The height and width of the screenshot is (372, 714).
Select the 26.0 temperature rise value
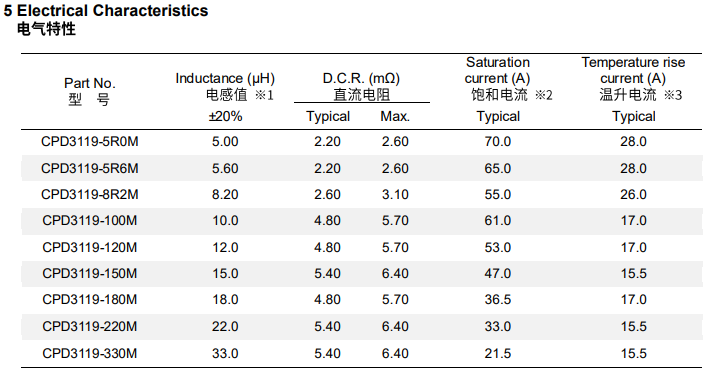tap(633, 194)
